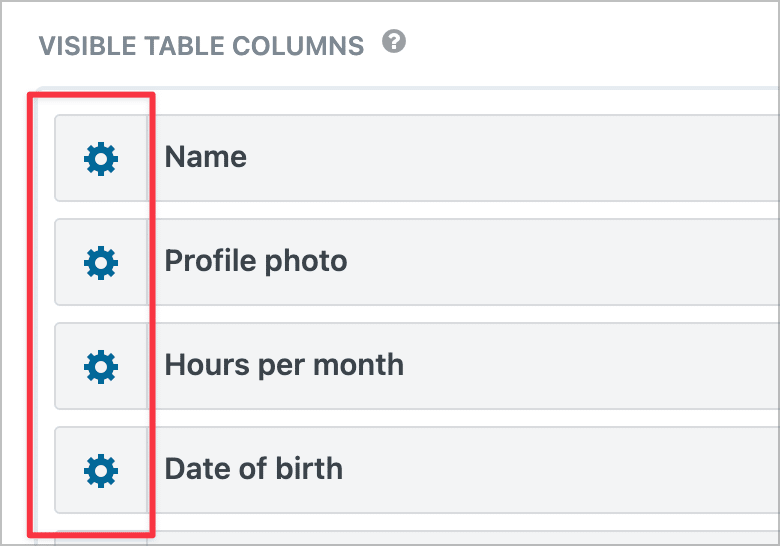
Task: Click the word VISIBLE in the heading
Action: click(x=88, y=46)
